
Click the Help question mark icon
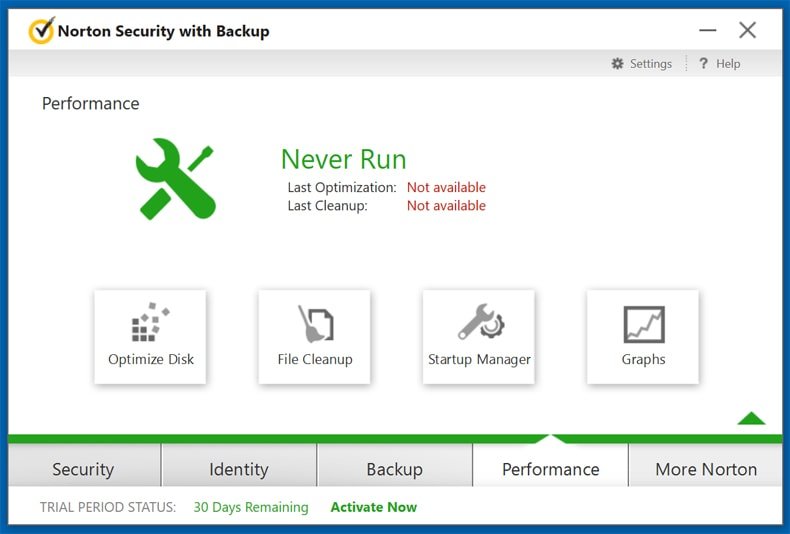pyautogui.click(x=703, y=63)
